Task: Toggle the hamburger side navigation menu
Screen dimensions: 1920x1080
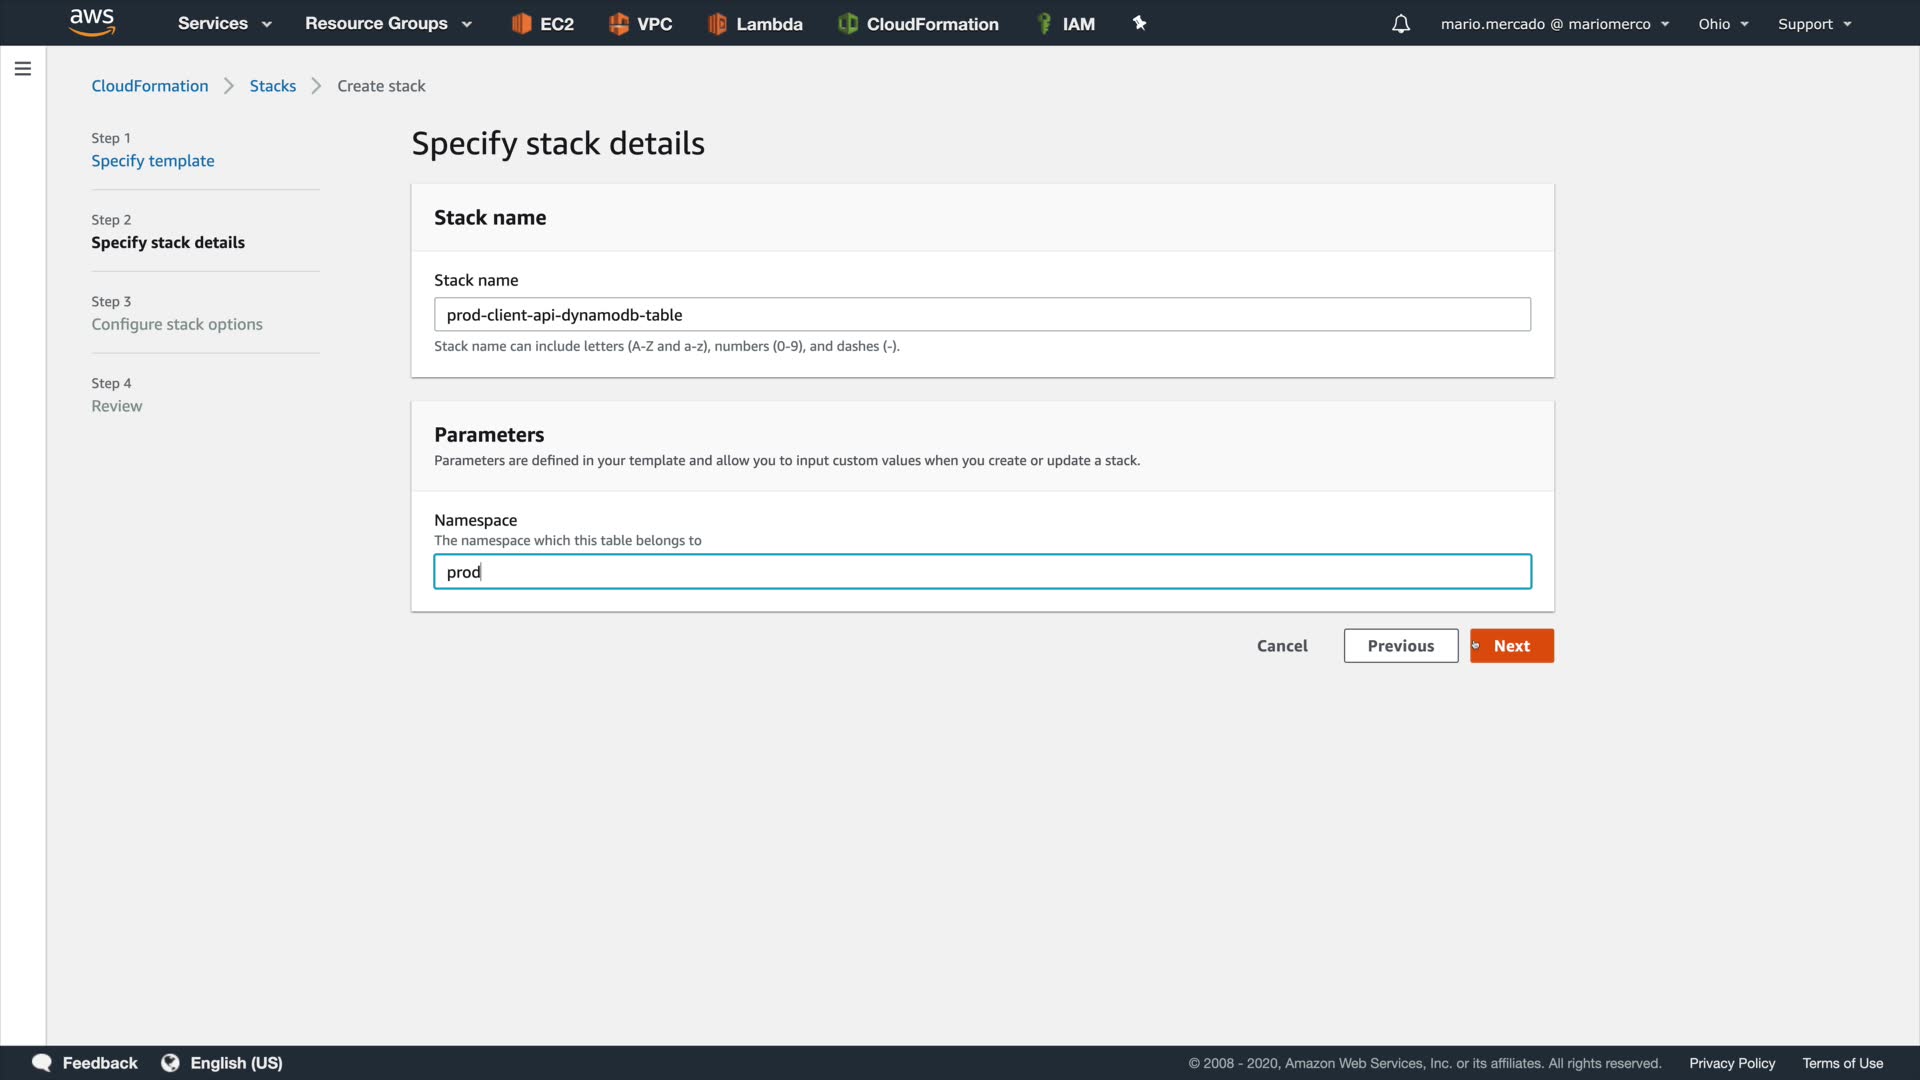Action: click(x=23, y=69)
